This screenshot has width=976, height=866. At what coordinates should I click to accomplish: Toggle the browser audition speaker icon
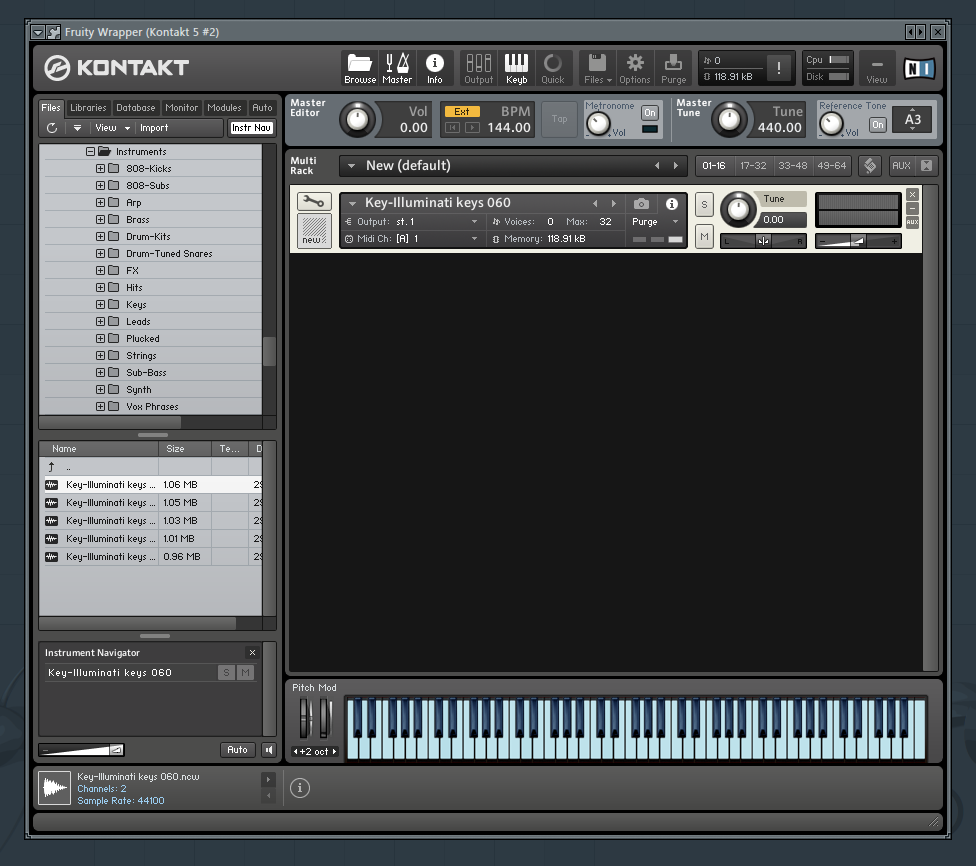[269, 750]
